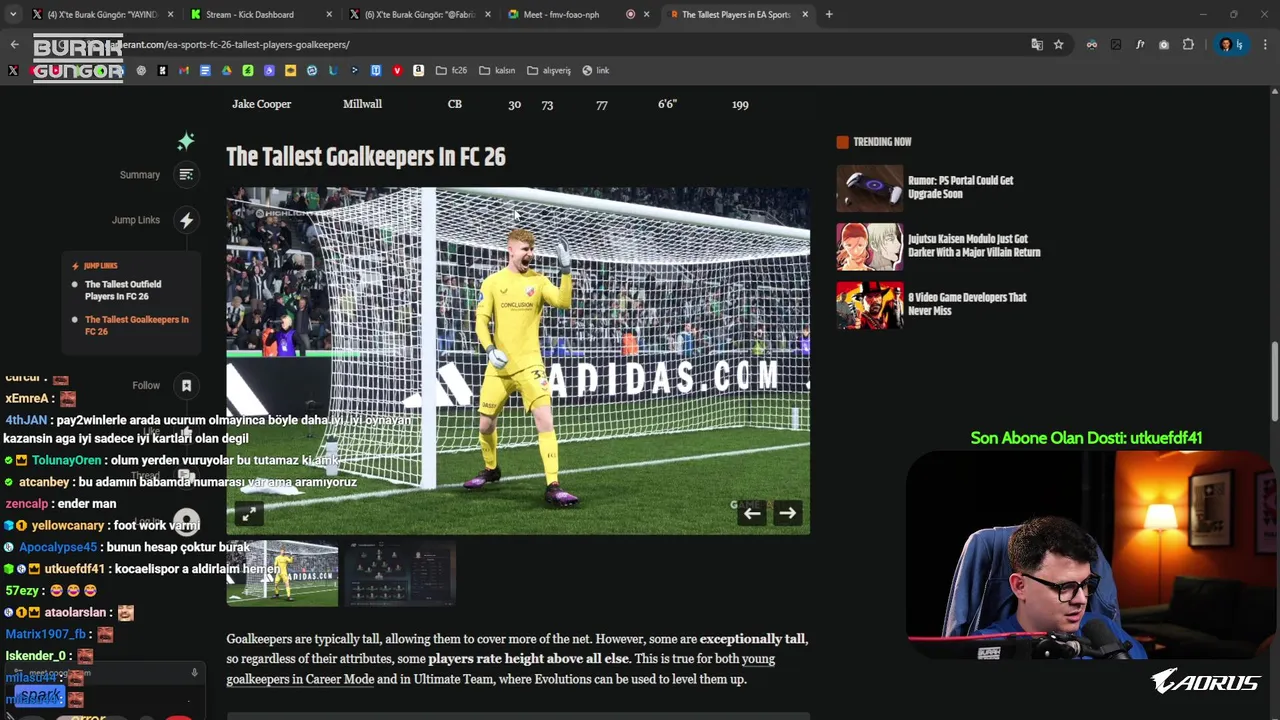Click the Jujutsu Kaisen trending thumbnail
Screen dimensions: 1280x720
point(870,246)
